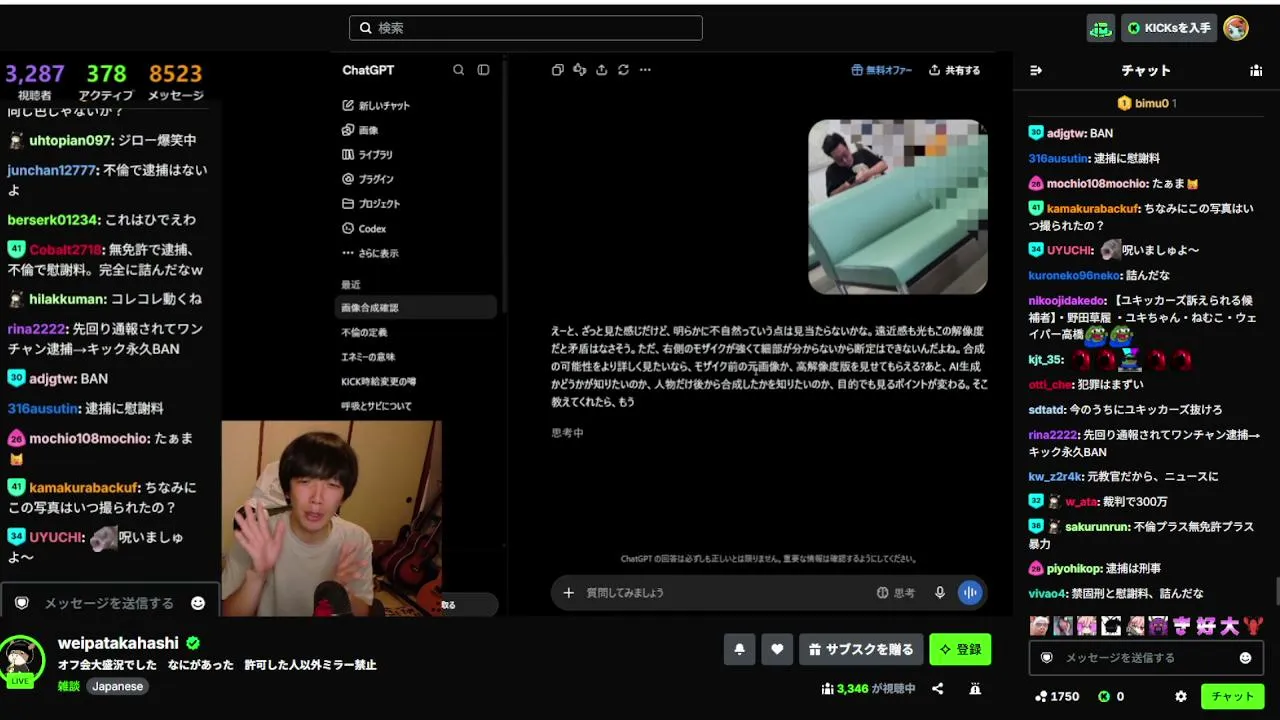Viewport: 1280px width, 720px height.
Task: Click the shield icon in the right chat input
Action: 1047,658
